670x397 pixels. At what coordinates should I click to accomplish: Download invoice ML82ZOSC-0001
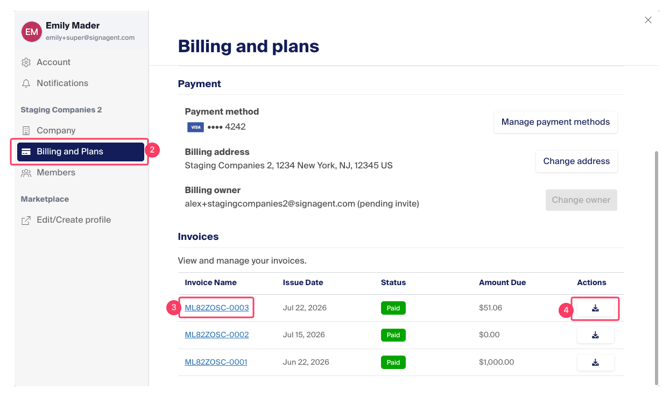(595, 362)
